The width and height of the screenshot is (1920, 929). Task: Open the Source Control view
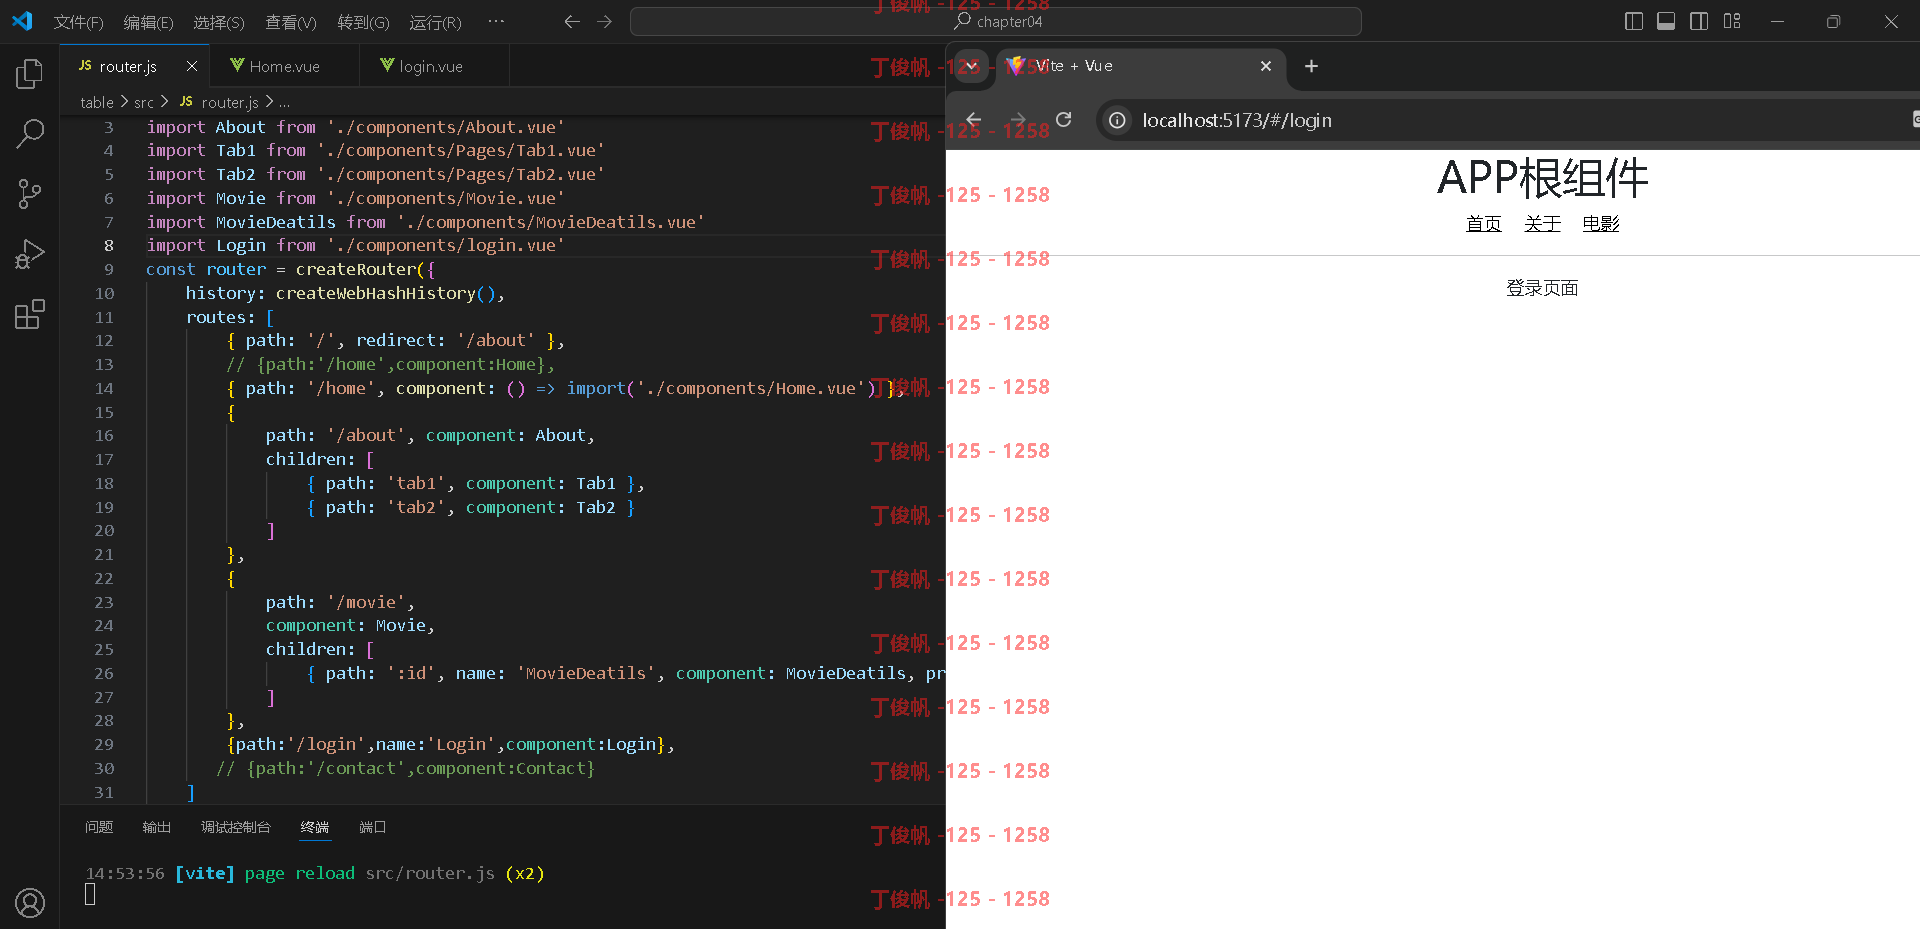(30, 194)
